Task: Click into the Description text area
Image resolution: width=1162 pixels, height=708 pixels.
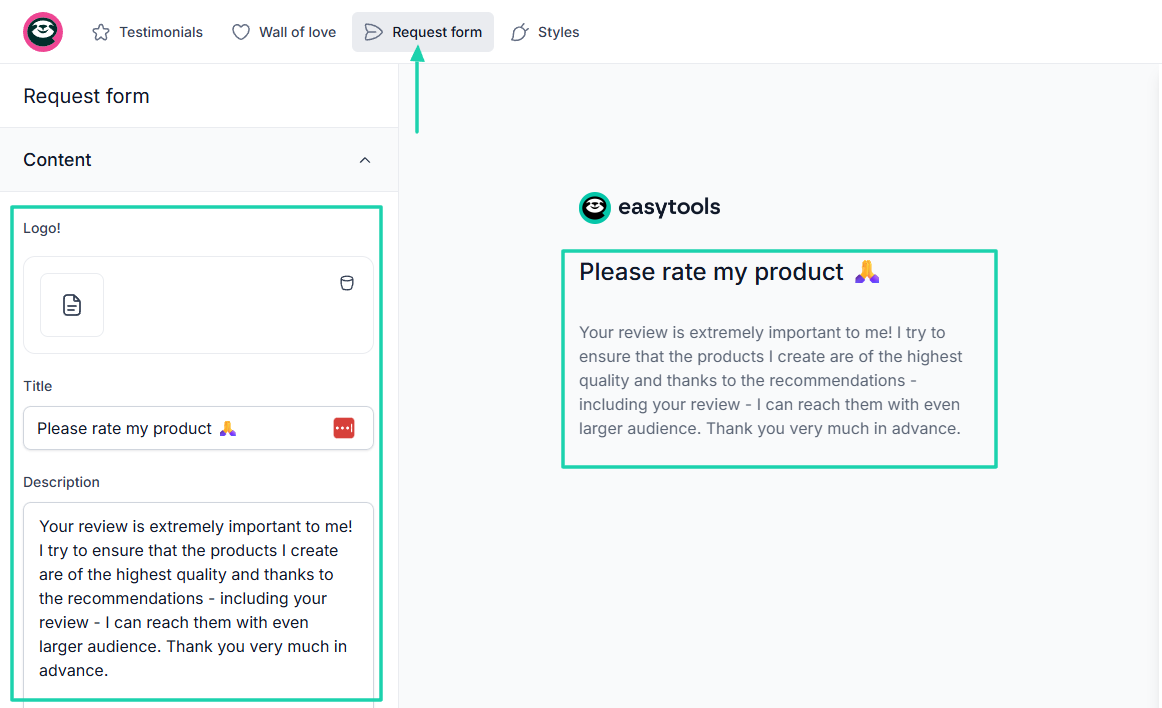Action: pyautogui.click(x=198, y=598)
